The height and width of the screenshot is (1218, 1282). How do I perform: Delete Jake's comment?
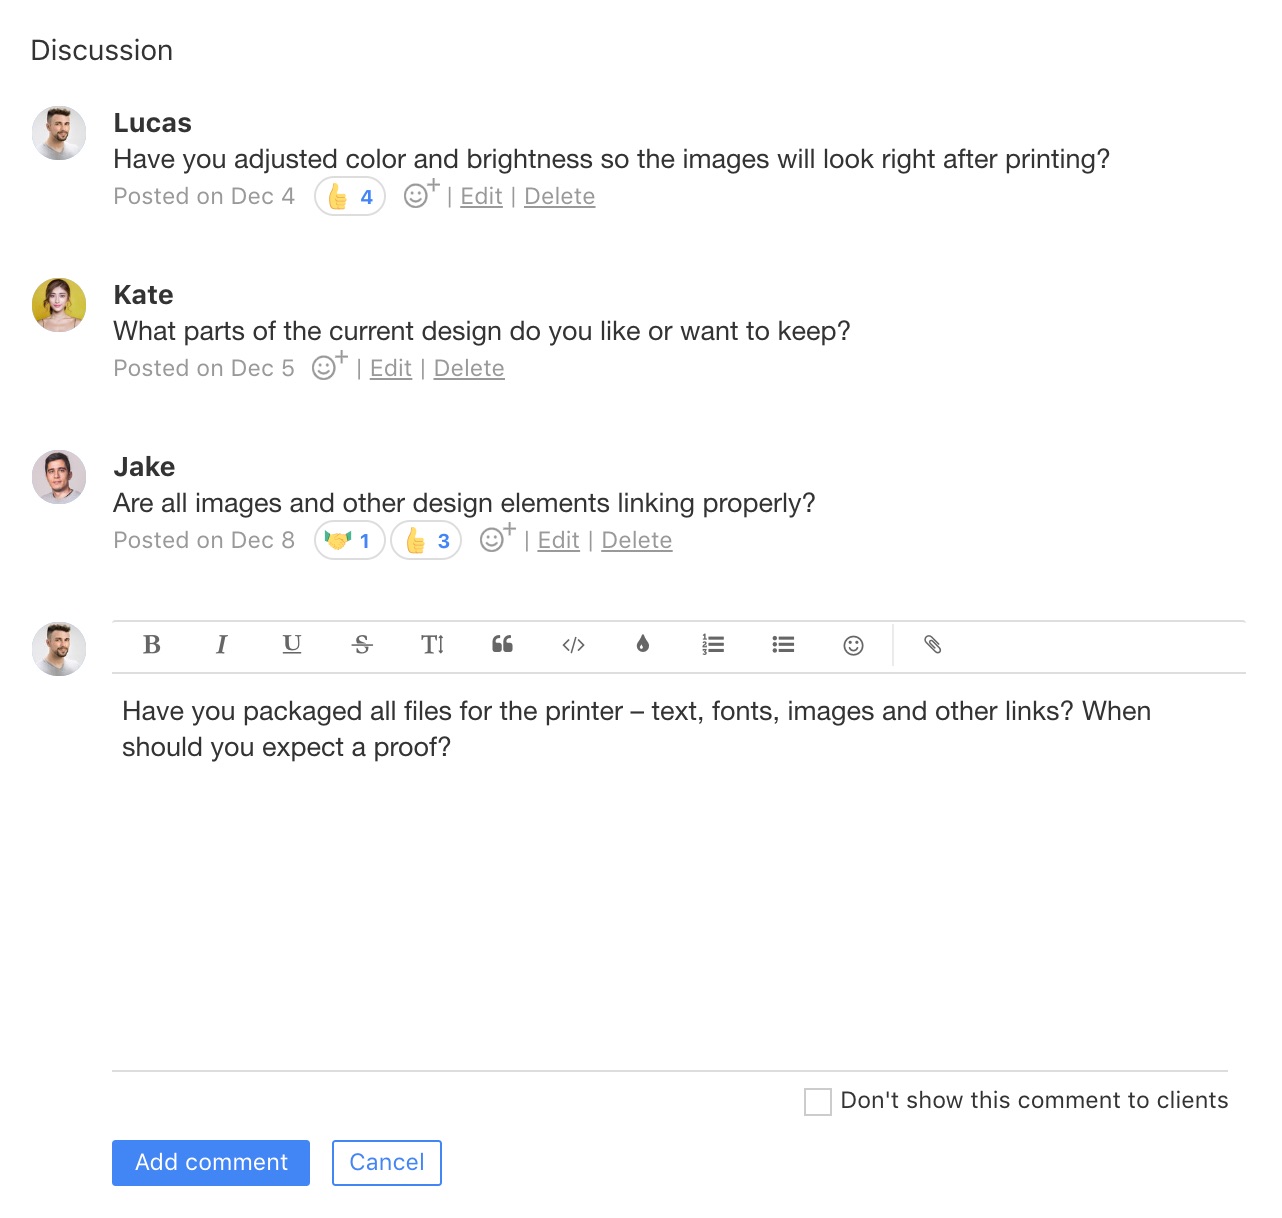coord(636,541)
